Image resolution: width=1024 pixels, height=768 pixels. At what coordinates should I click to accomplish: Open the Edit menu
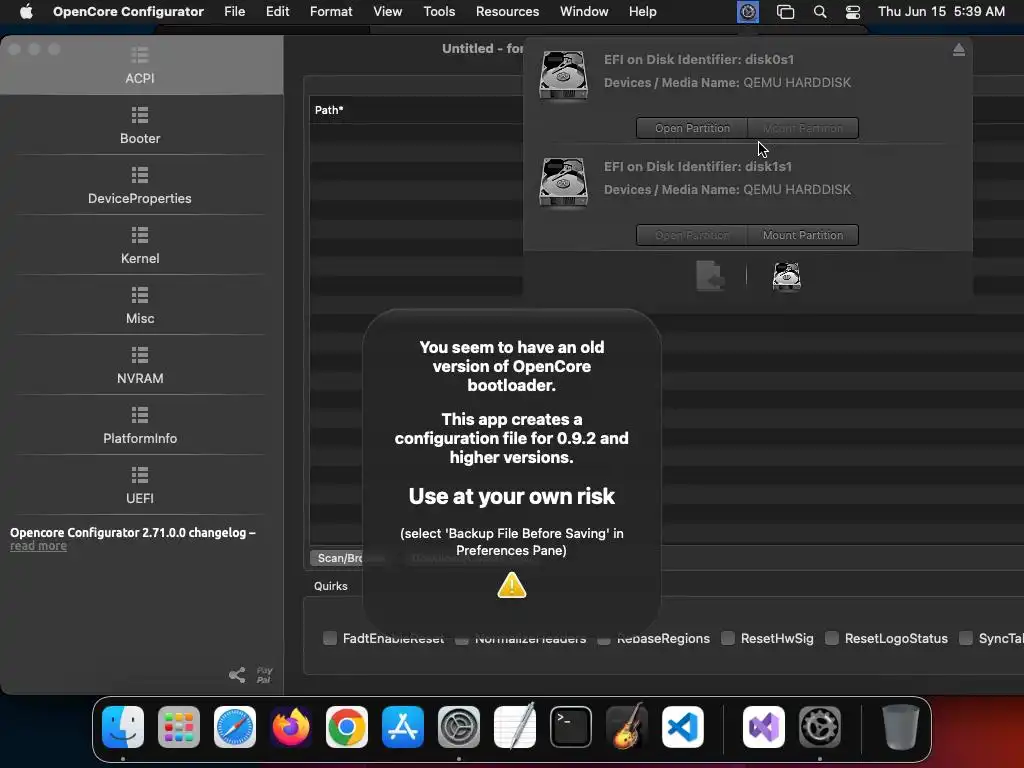coord(278,12)
